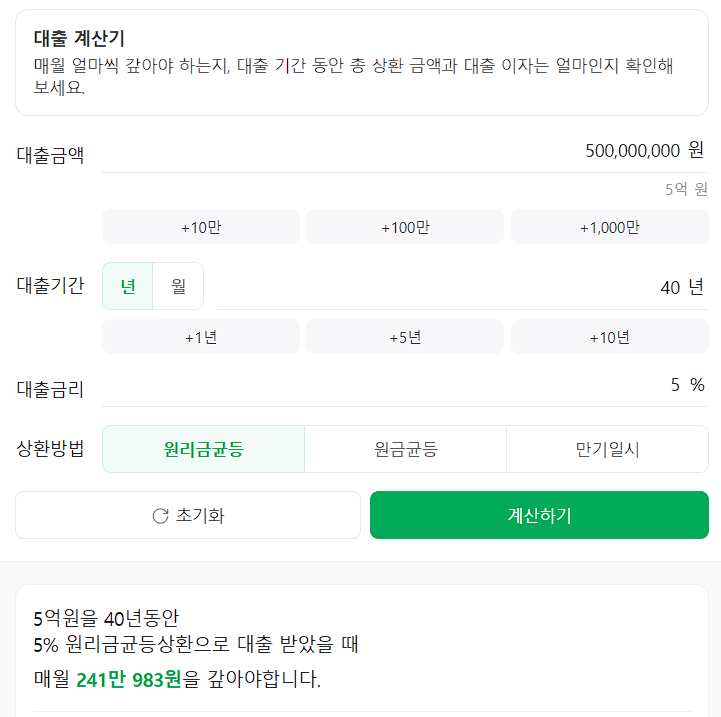
Task: Focus the 대출금액 500,000,000 원 field
Action: pyautogui.click(x=400, y=151)
